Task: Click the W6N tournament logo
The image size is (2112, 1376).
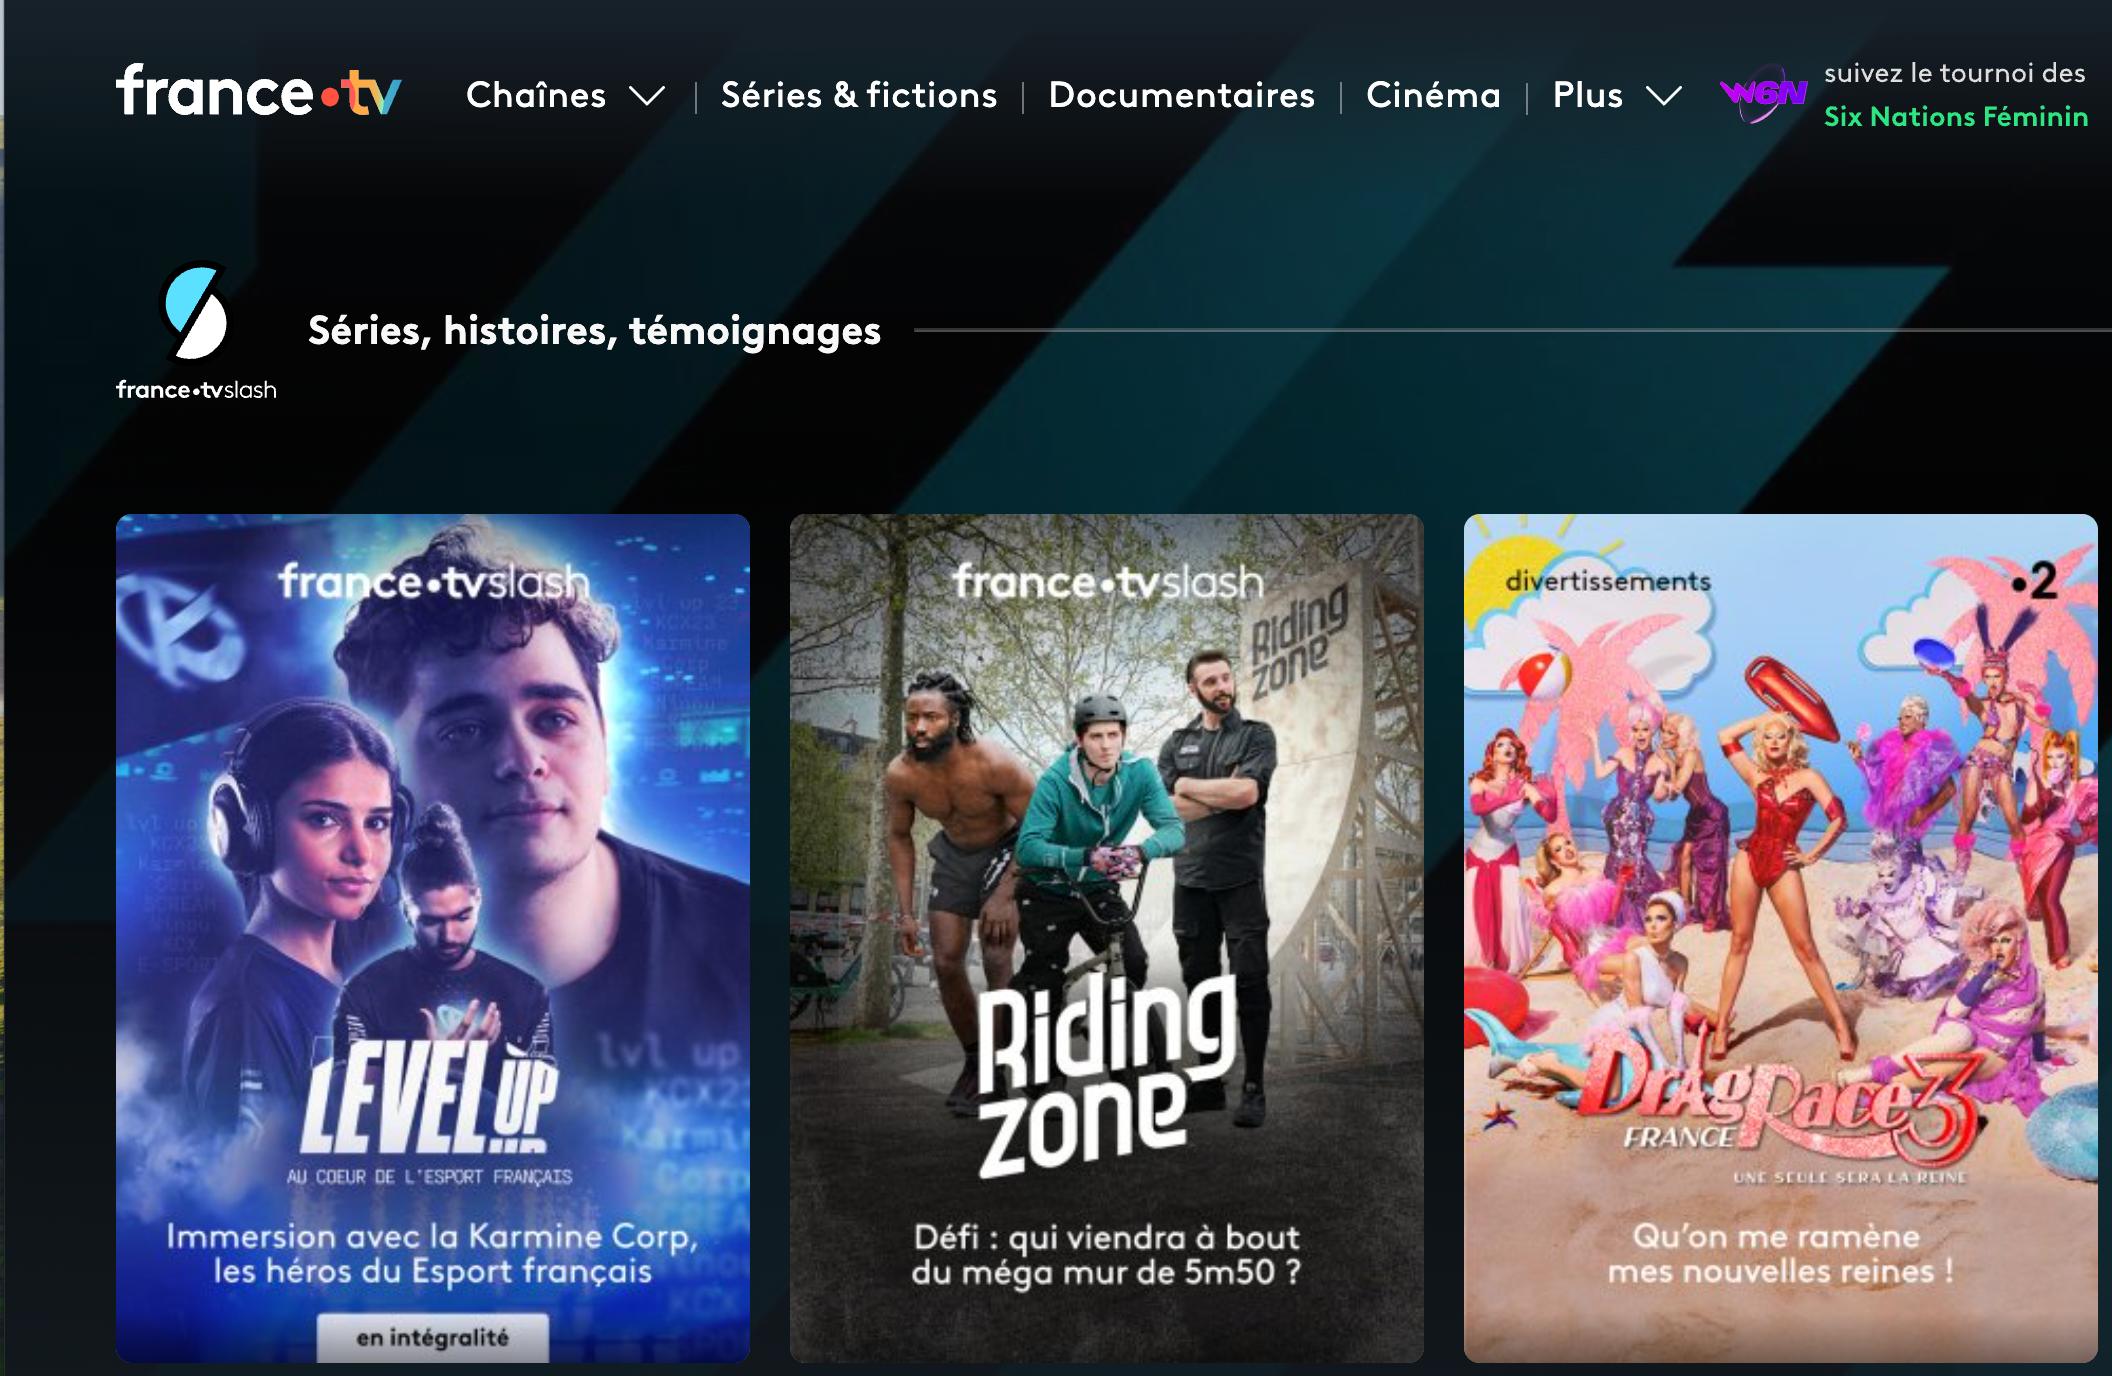Action: tap(1764, 95)
